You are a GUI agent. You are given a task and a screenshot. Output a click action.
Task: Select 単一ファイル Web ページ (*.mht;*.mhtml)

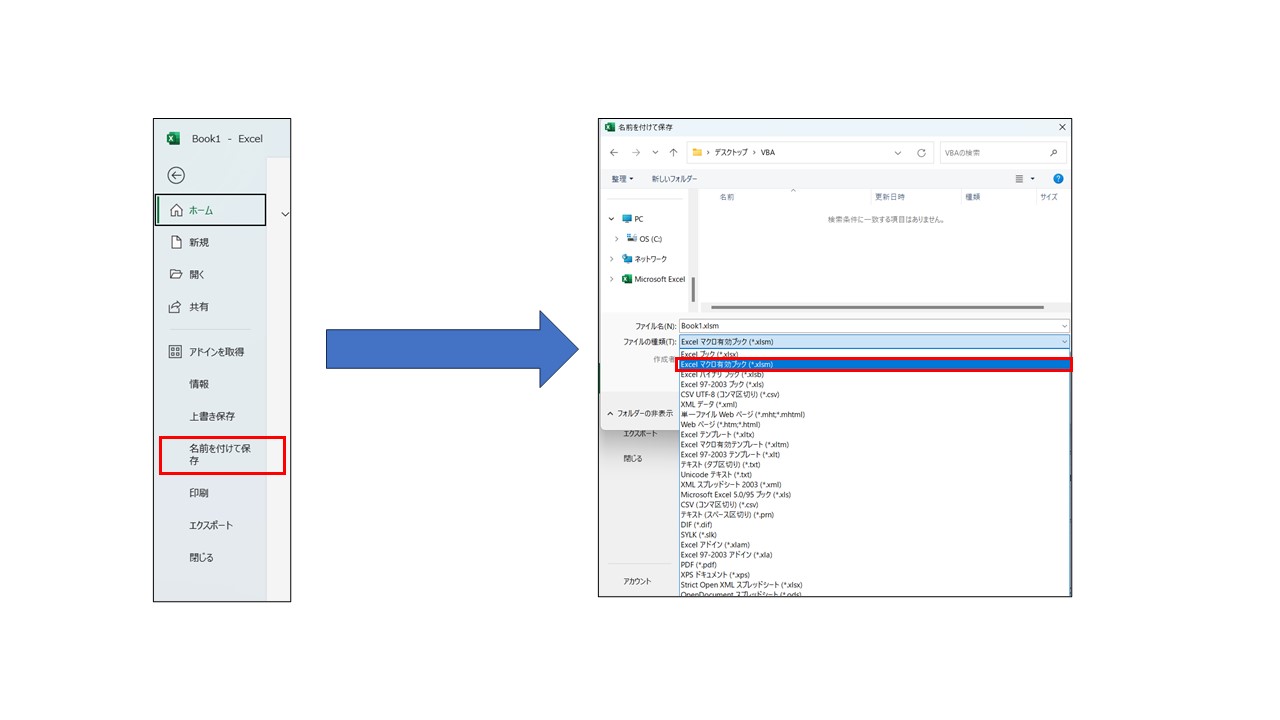(872, 414)
